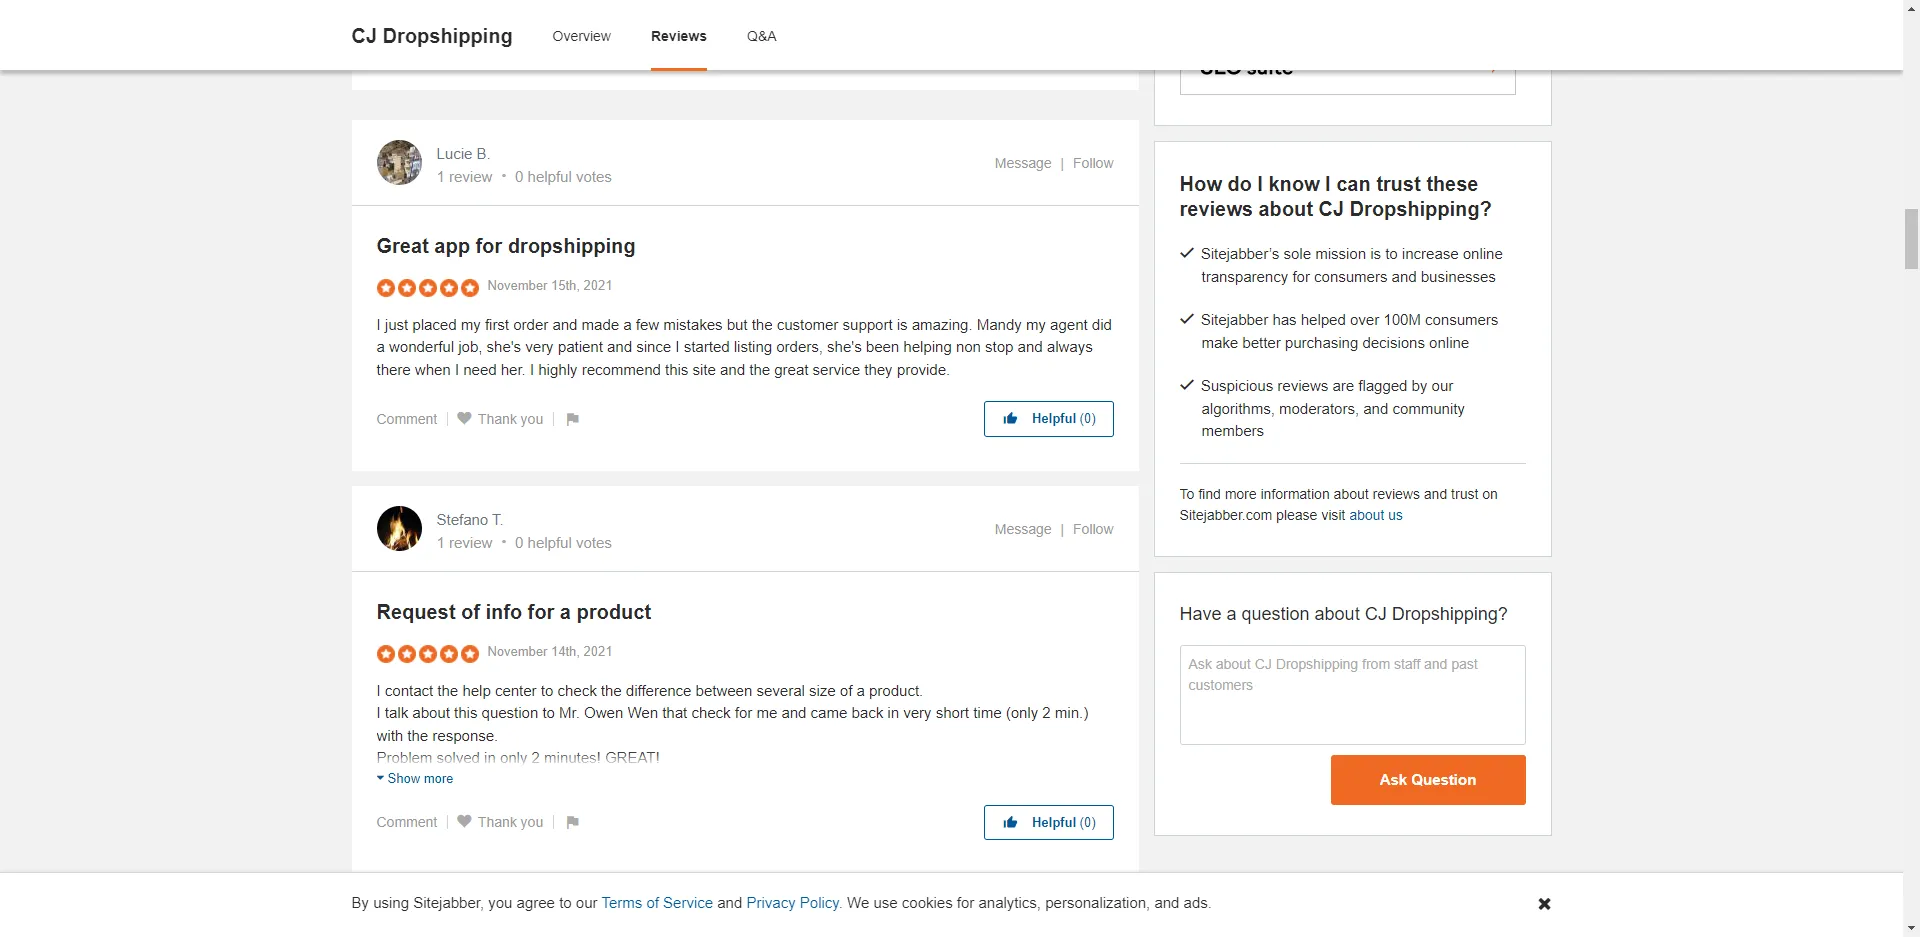
Task: Select the Reviews tab
Action: [678, 36]
